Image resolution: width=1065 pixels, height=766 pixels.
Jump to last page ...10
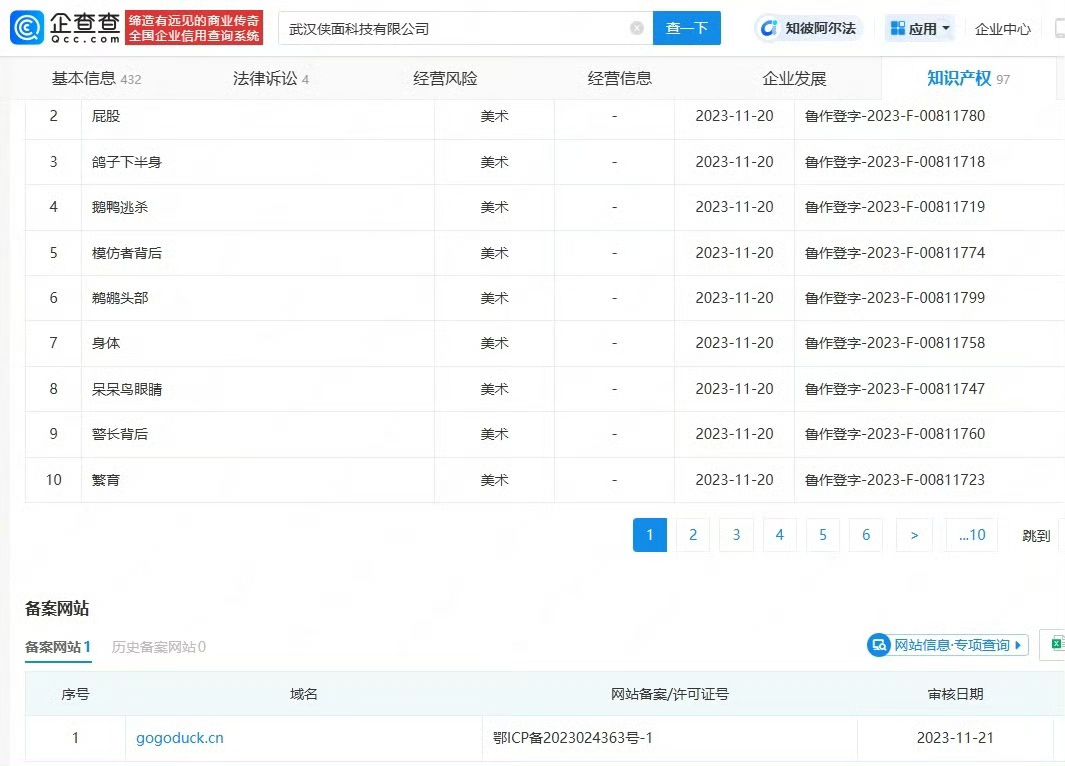click(972, 535)
